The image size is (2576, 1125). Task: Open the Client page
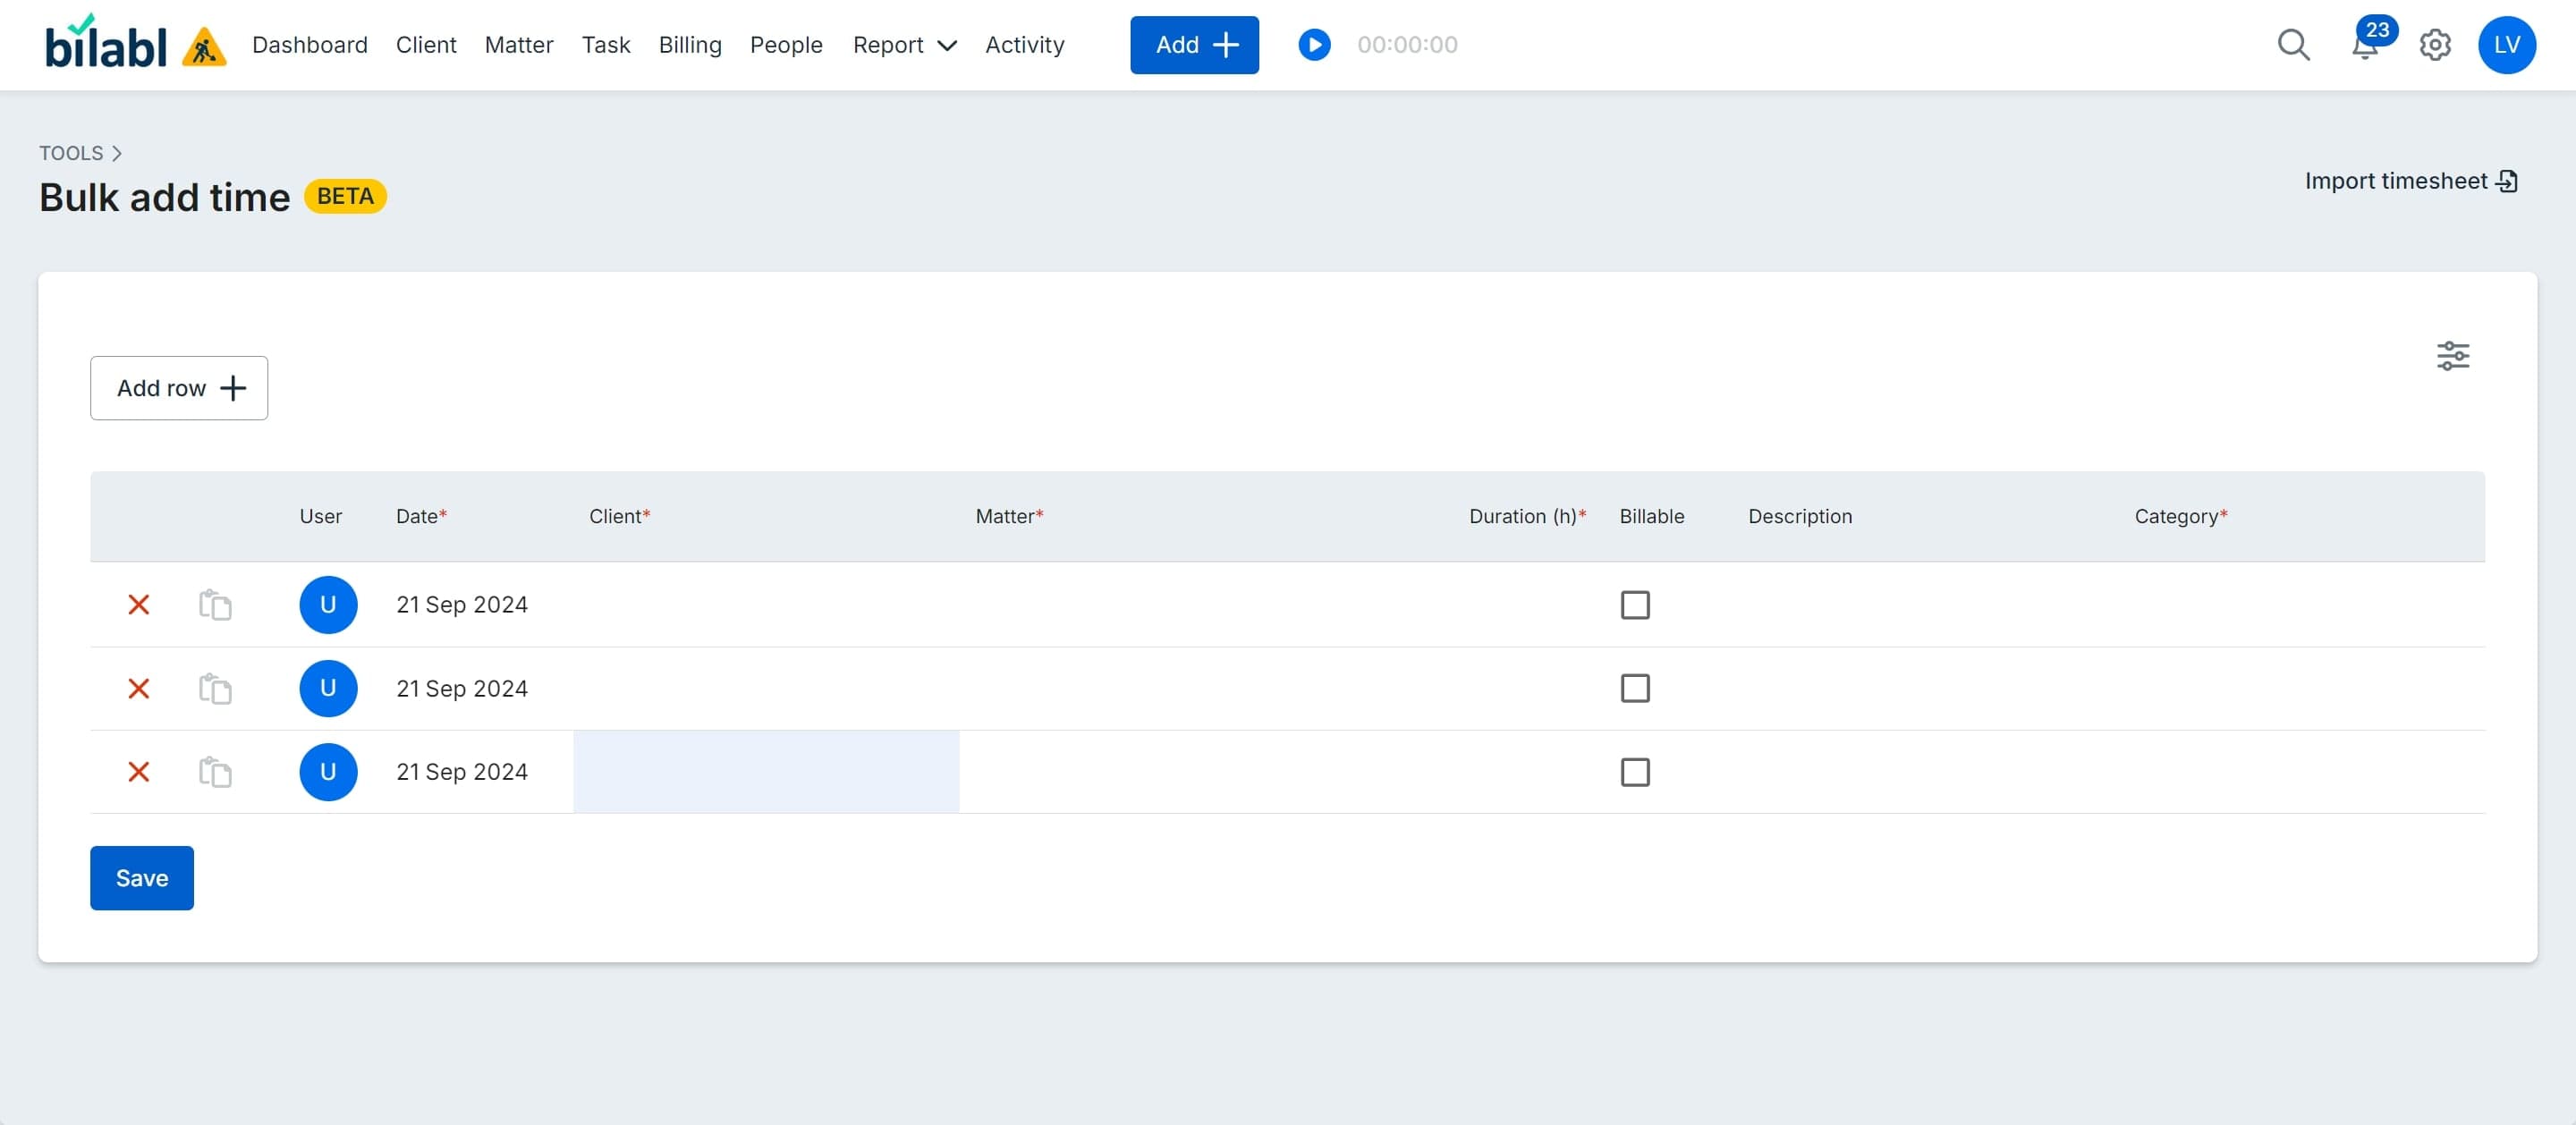click(426, 45)
